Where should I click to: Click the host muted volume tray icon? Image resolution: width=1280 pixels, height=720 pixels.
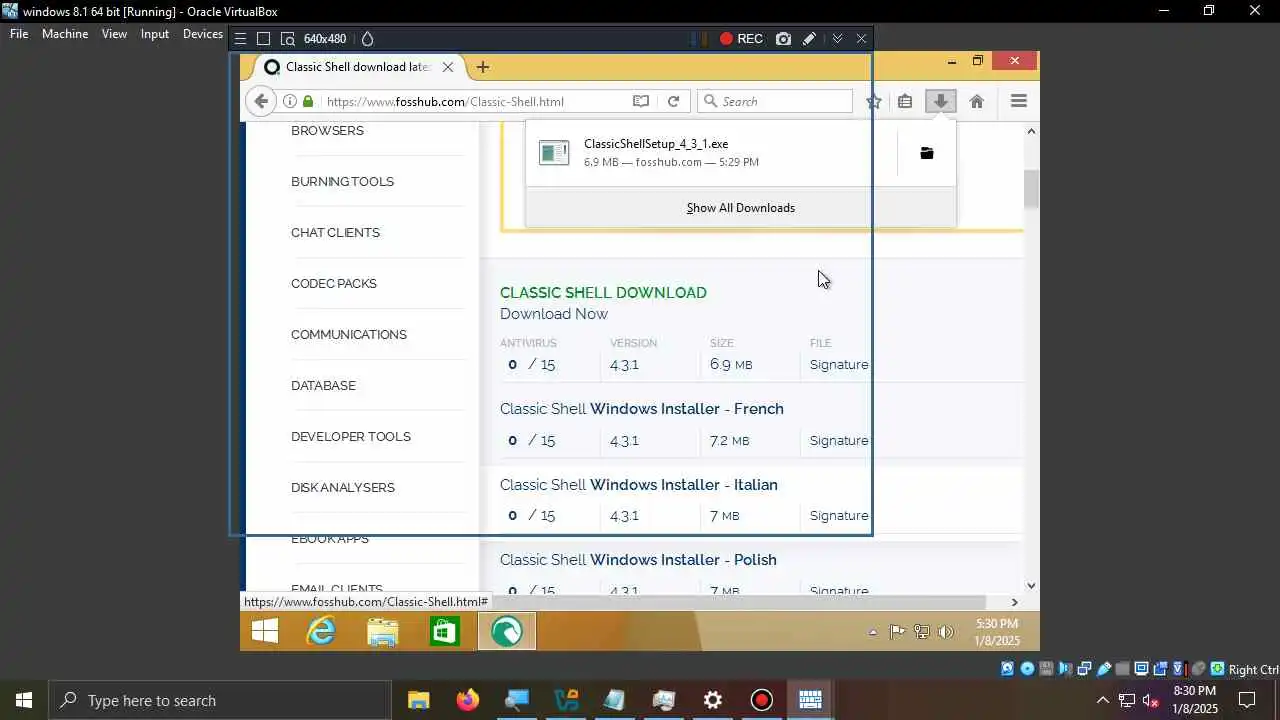point(1151,700)
